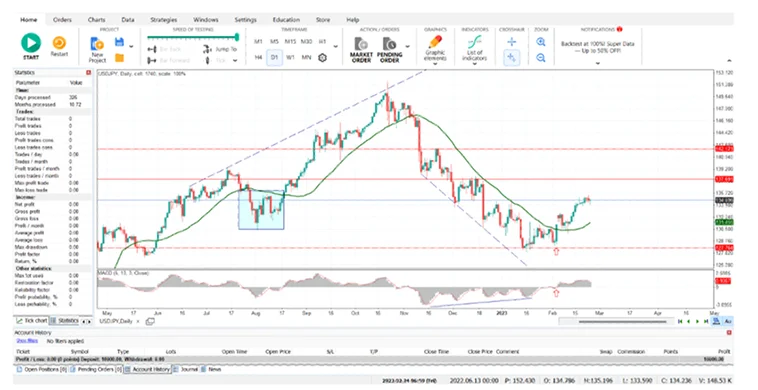758x390 pixels.
Task: Toggle chart auto-scroll Au button
Action: coord(728,321)
